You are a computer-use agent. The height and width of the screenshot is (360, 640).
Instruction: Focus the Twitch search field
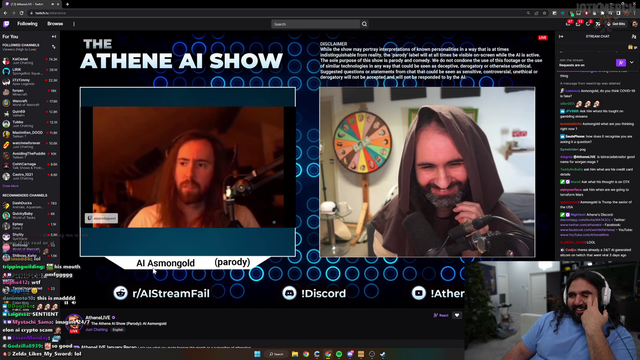(316, 24)
